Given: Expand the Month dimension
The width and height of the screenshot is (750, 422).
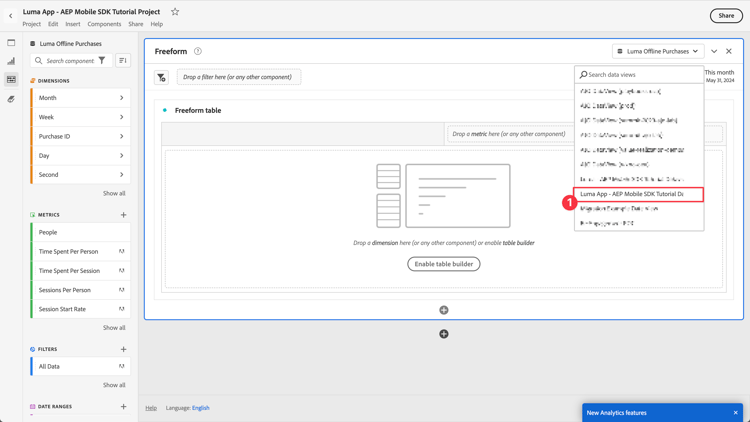Looking at the screenshot, I should point(121,98).
